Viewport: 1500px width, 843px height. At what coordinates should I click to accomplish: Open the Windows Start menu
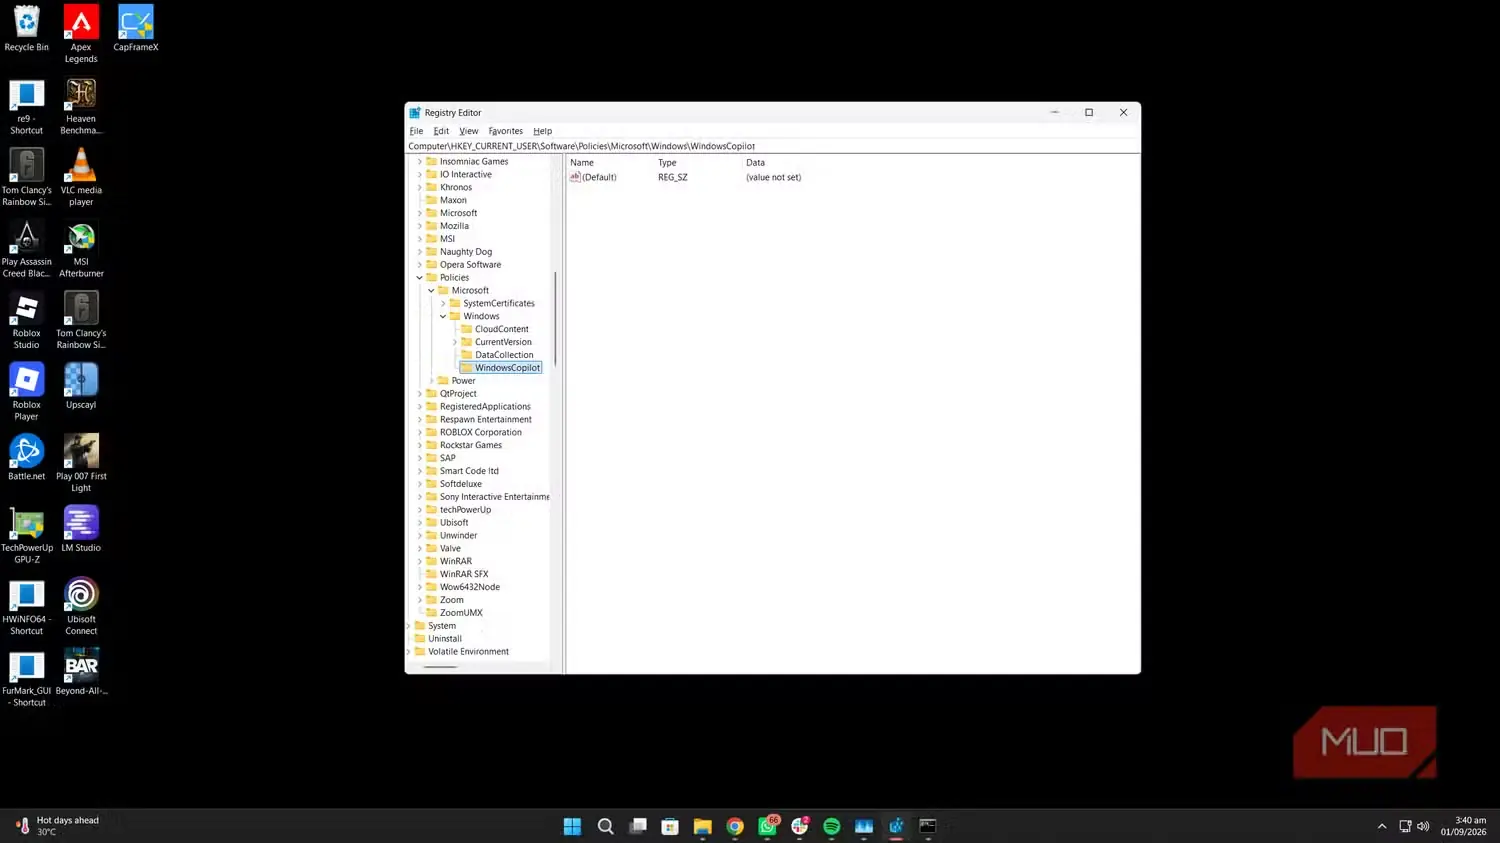[572, 826]
